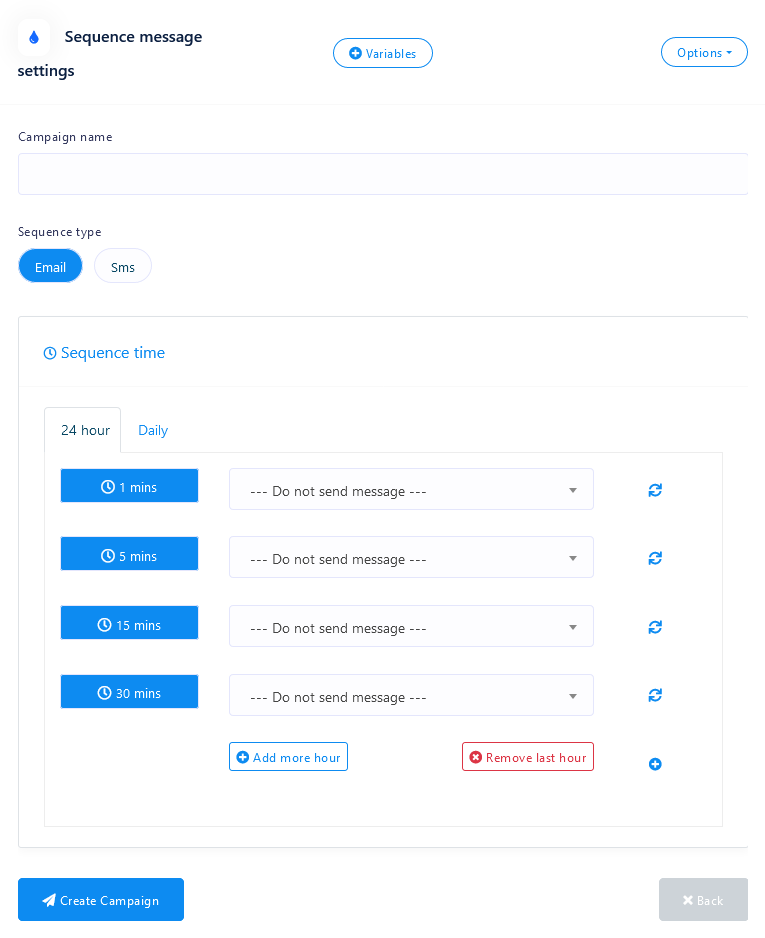Switch to the Daily tab

coord(153,430)
